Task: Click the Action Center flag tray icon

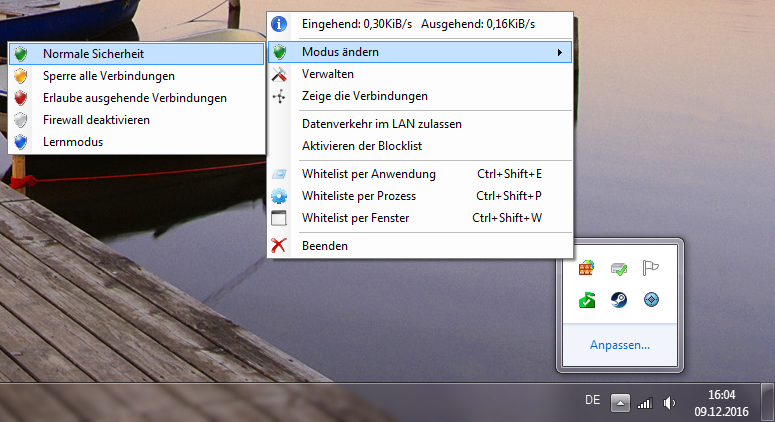Action: [650, 268]
